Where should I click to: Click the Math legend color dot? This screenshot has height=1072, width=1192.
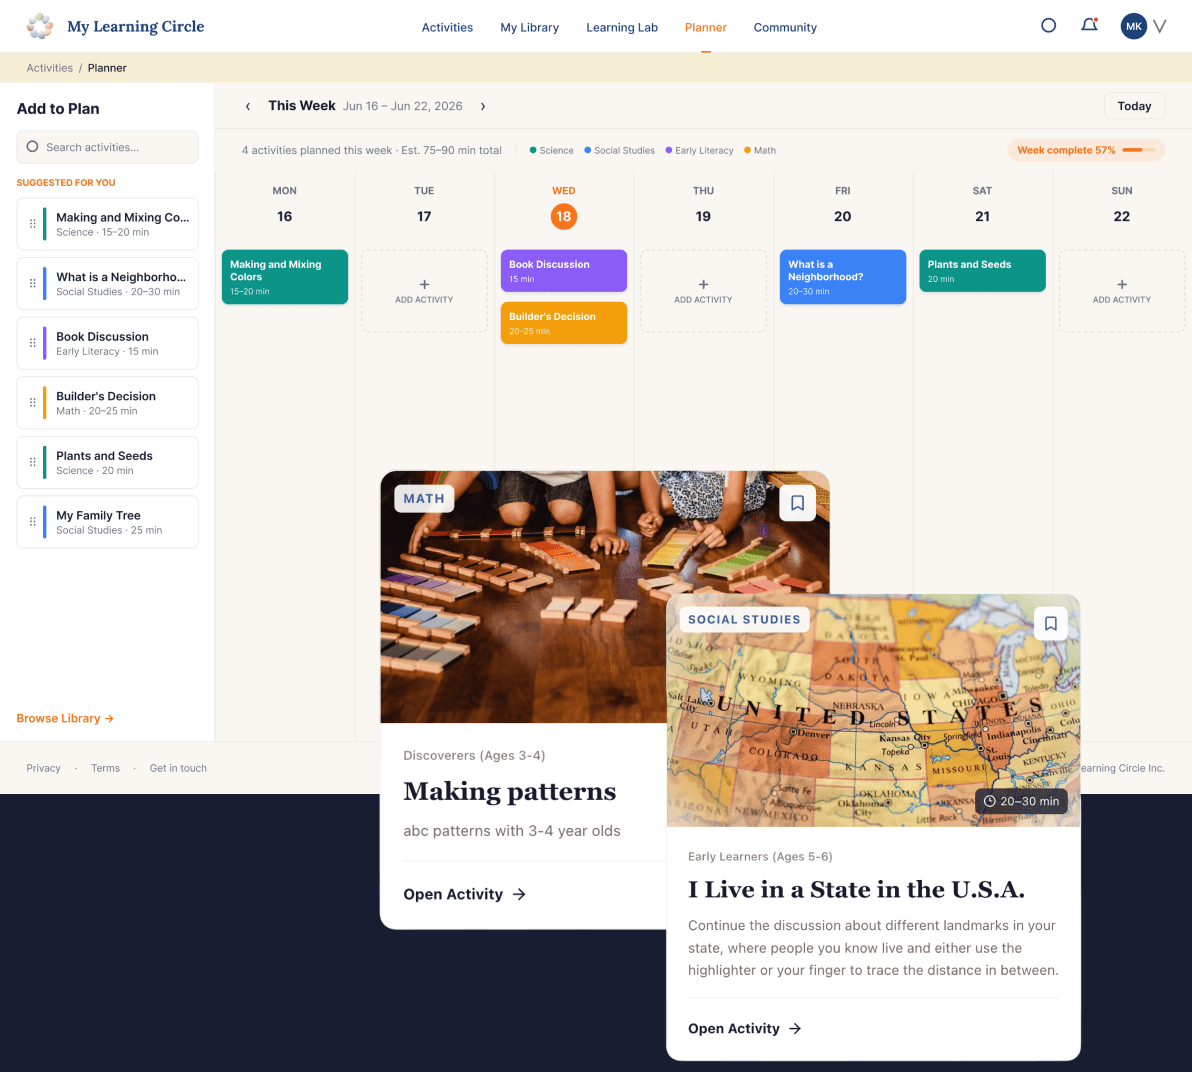coord(747,150)
